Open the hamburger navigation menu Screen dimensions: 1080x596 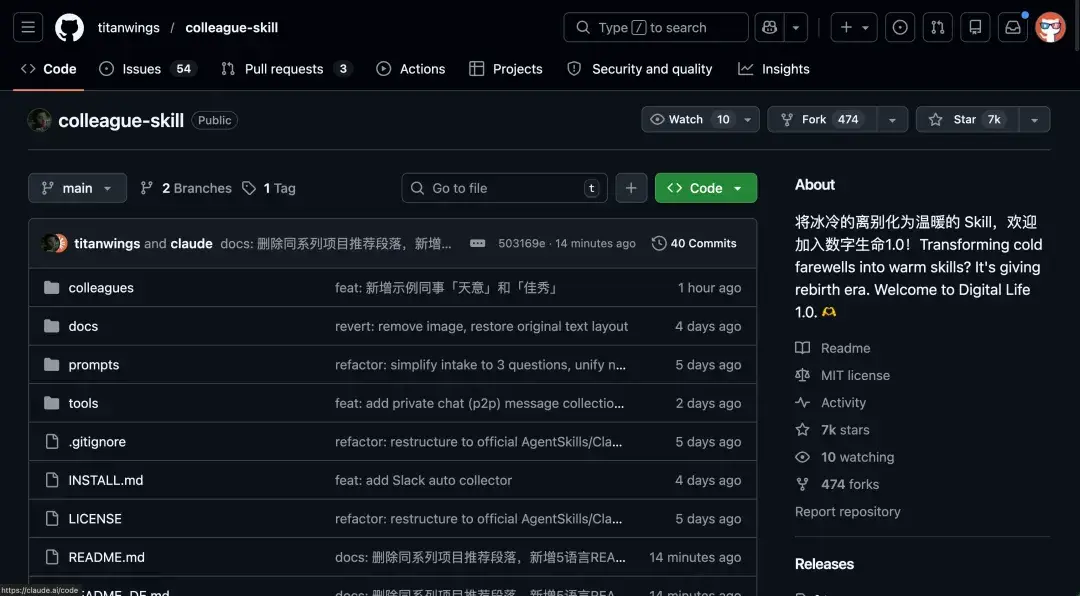(x=28, y=28)
